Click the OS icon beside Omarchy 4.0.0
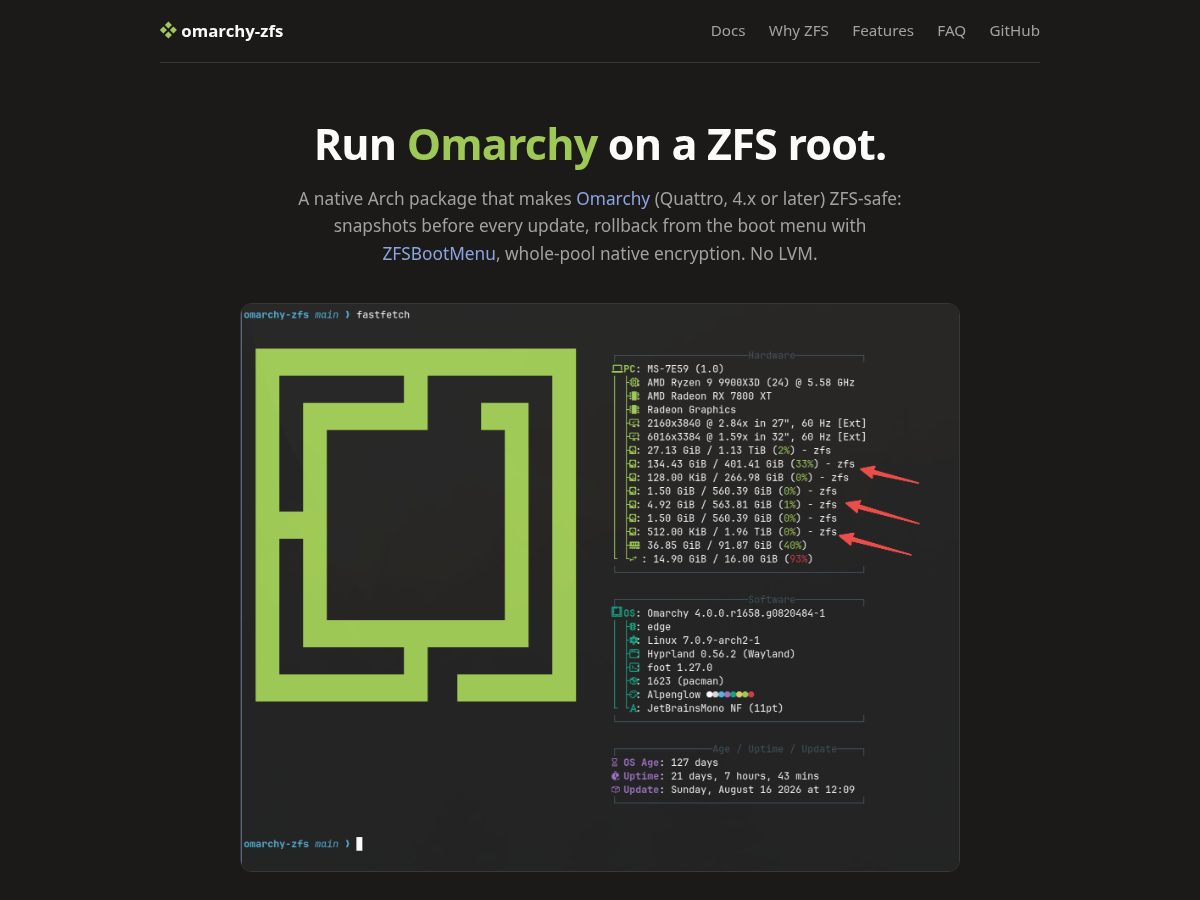 coord(617,613)
